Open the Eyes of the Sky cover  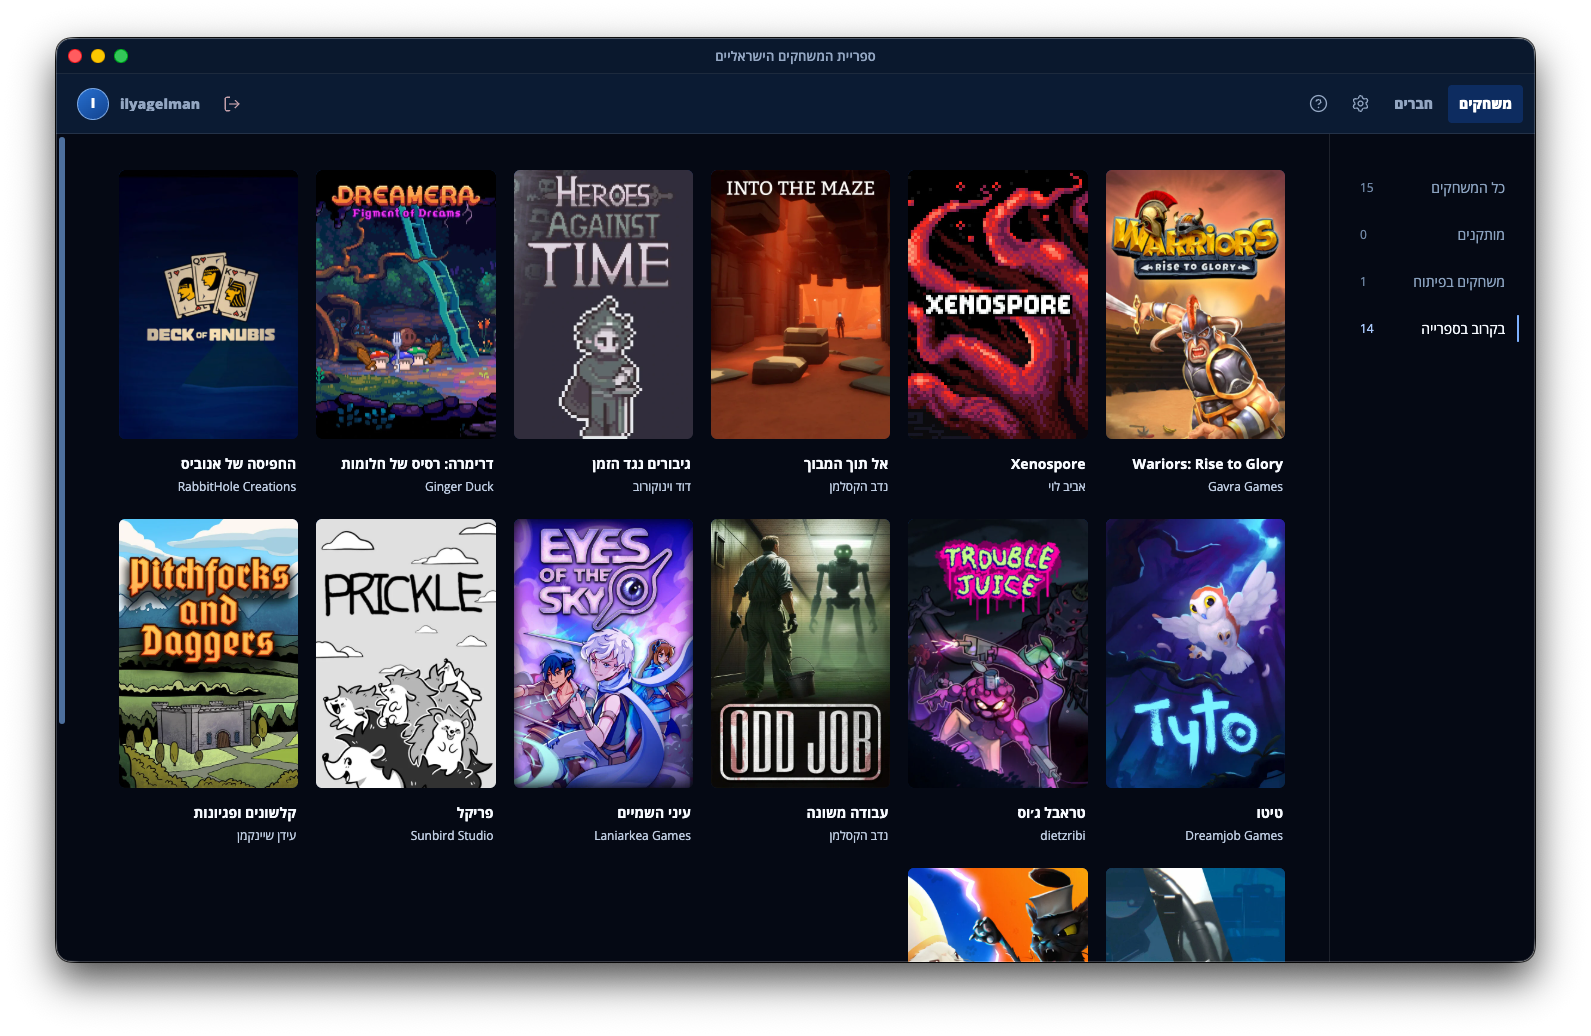point(603,653)
